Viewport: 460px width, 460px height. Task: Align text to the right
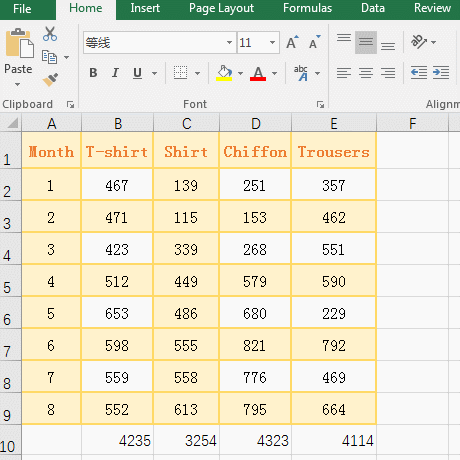[388, 73]
